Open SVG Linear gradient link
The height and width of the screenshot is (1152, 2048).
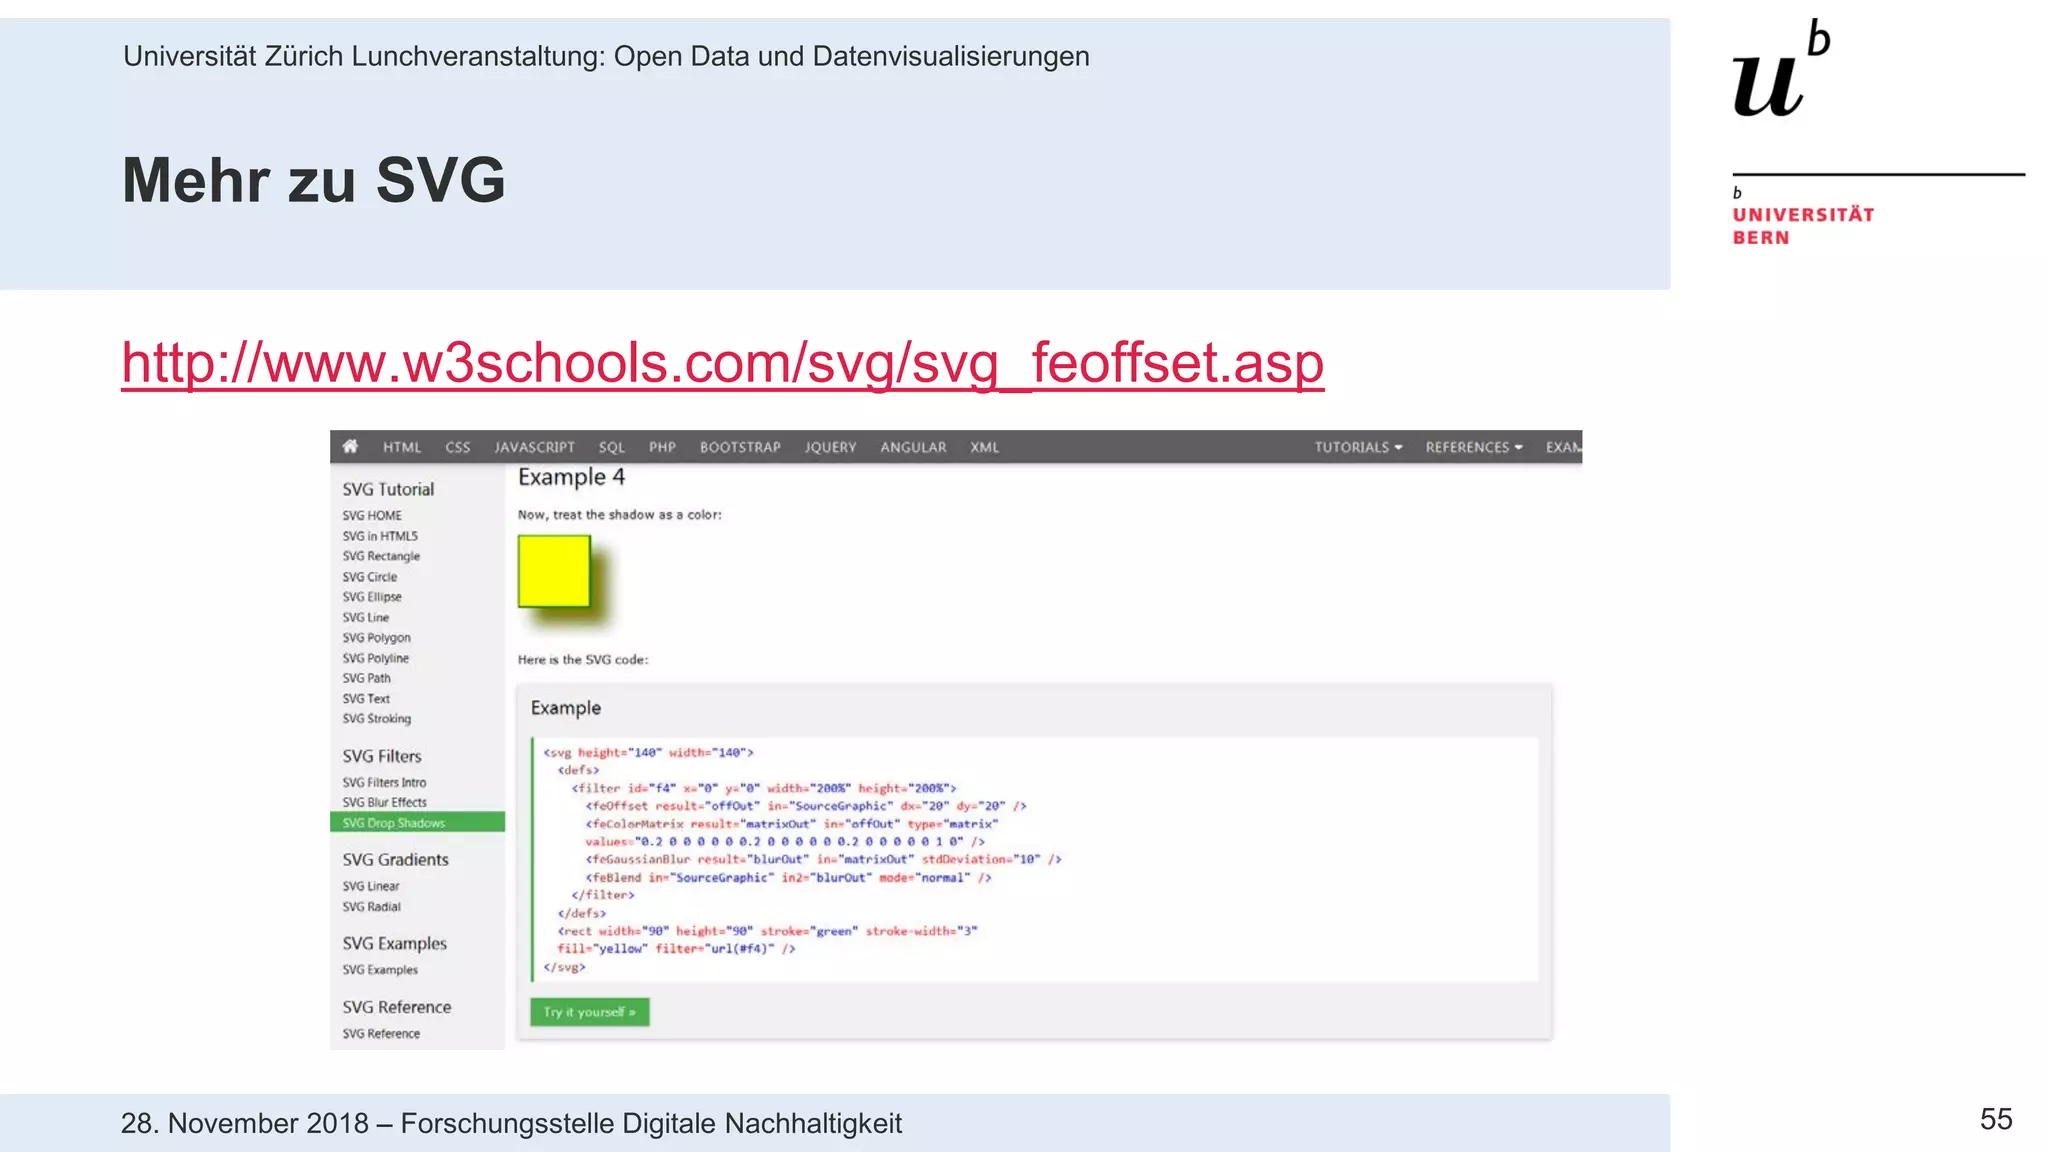click(371, 886)
